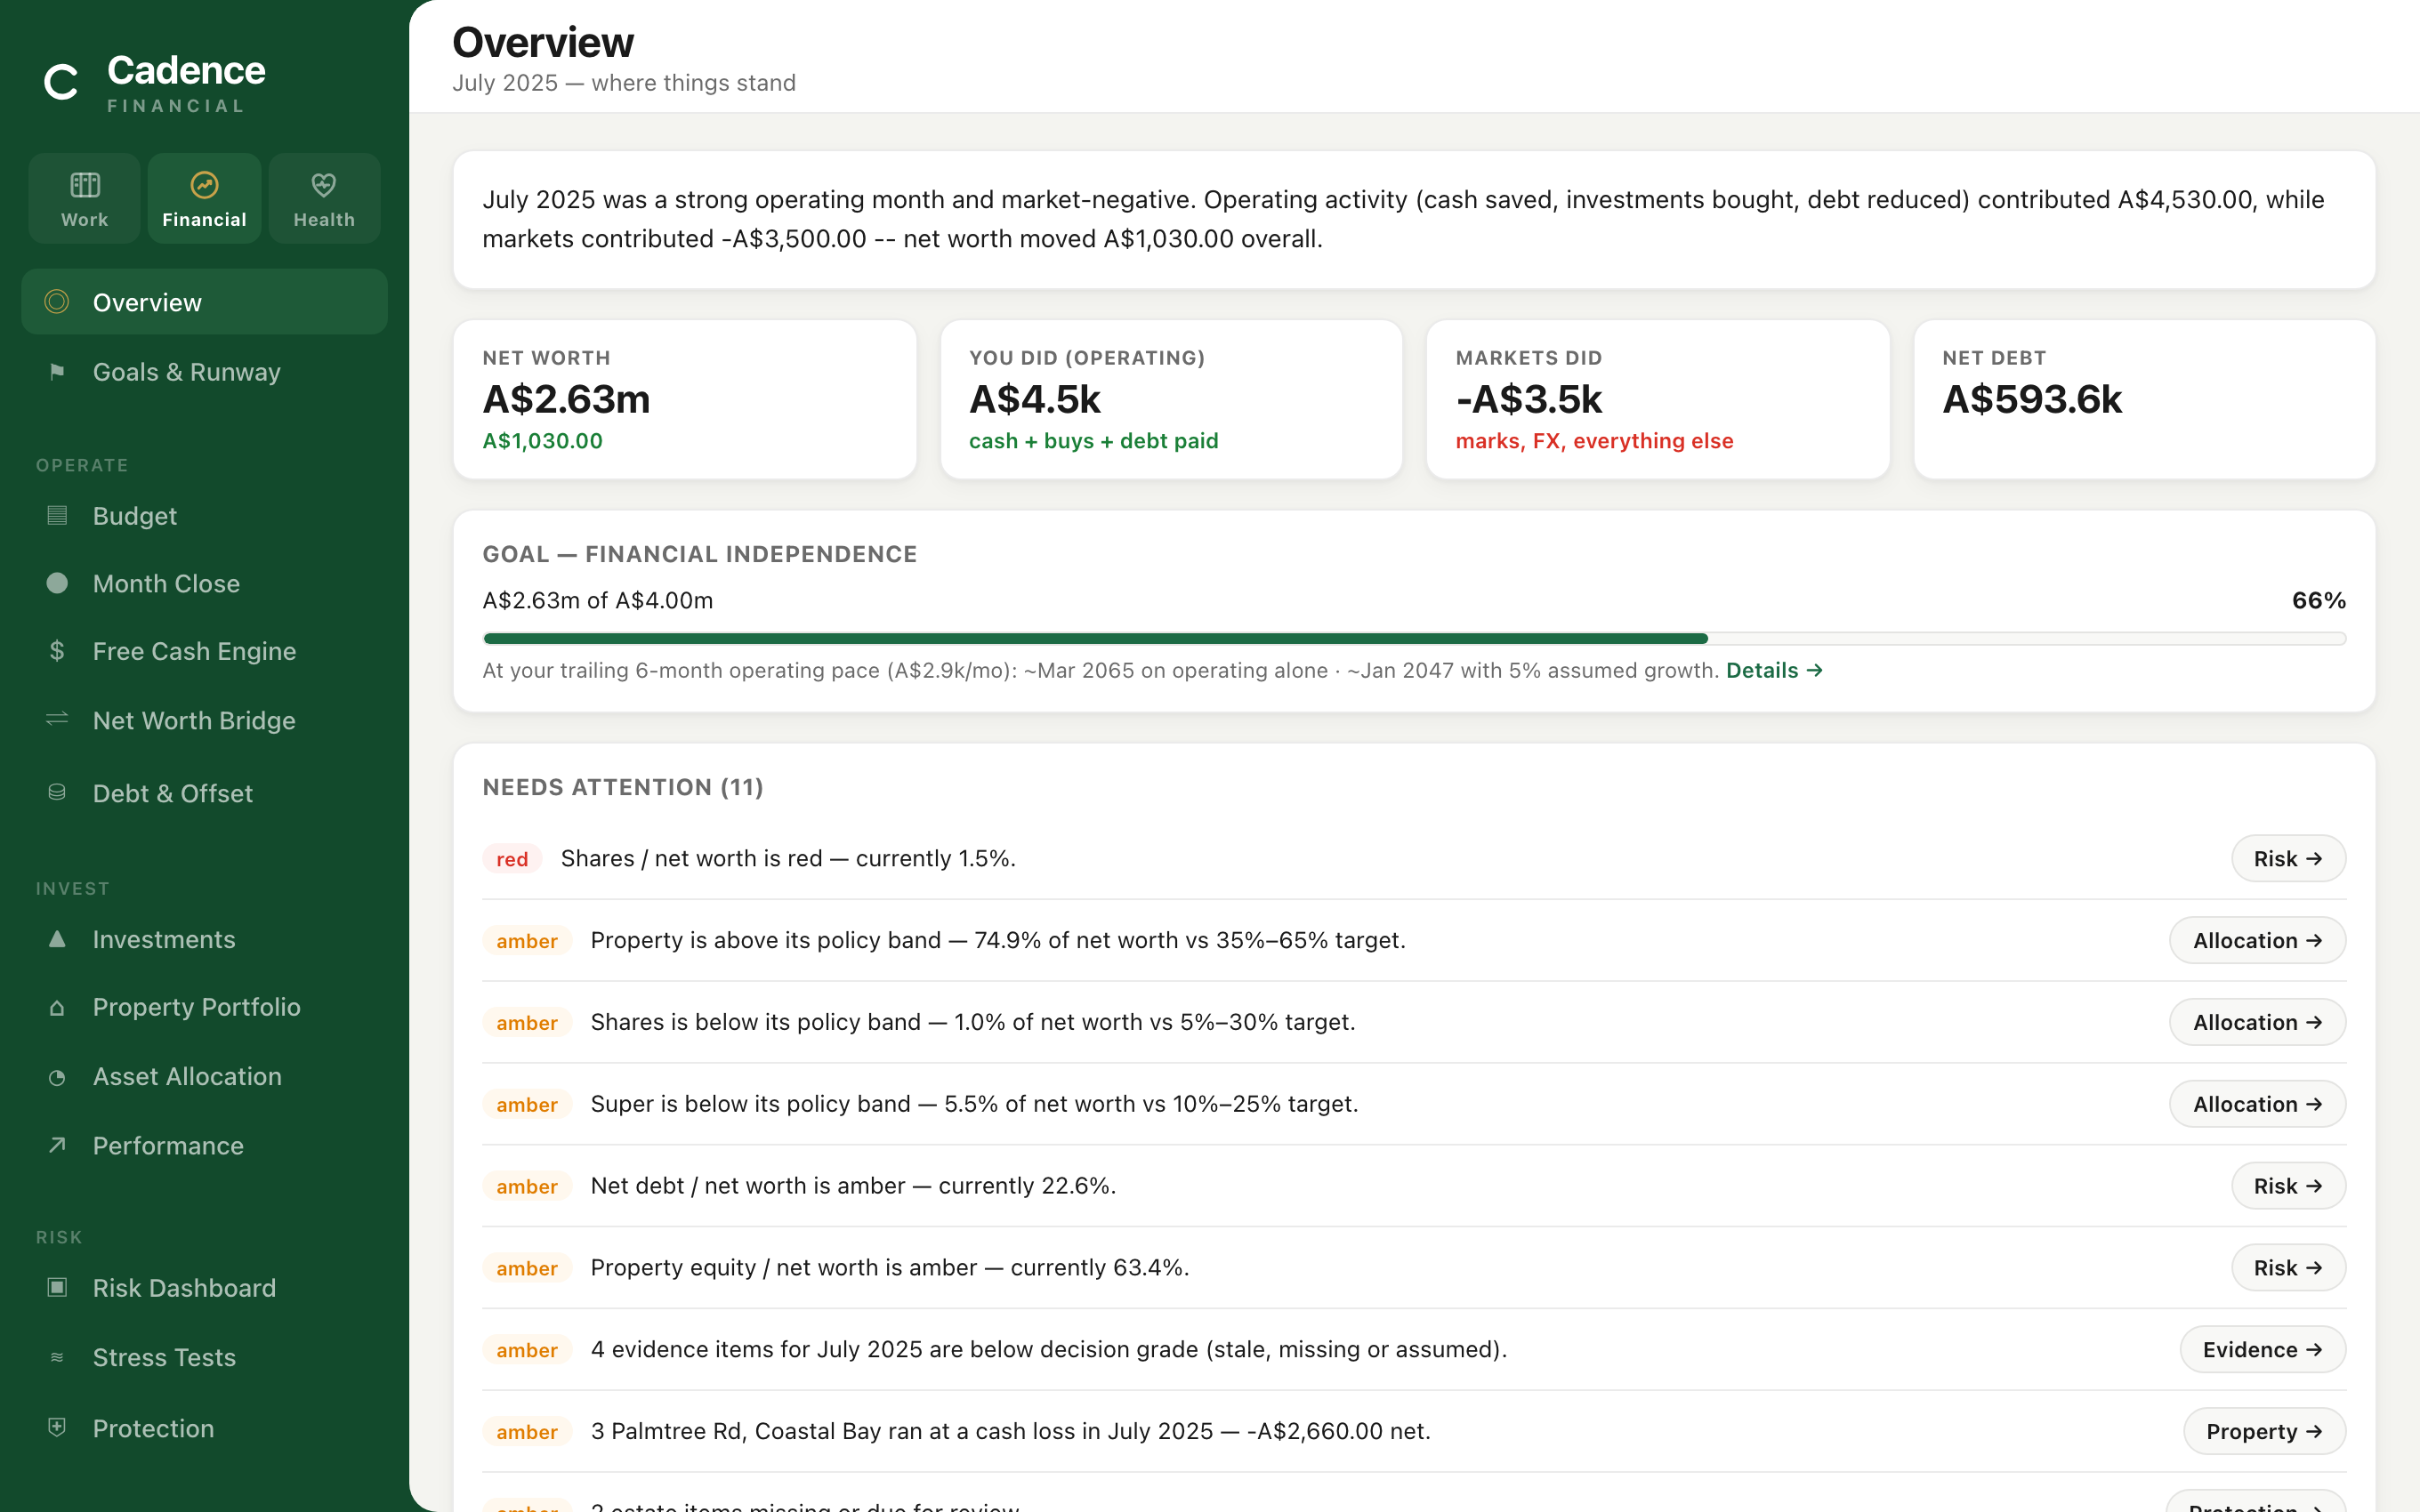
Task: Click the You Did (Operating) card
Action: click(1171, 399)
